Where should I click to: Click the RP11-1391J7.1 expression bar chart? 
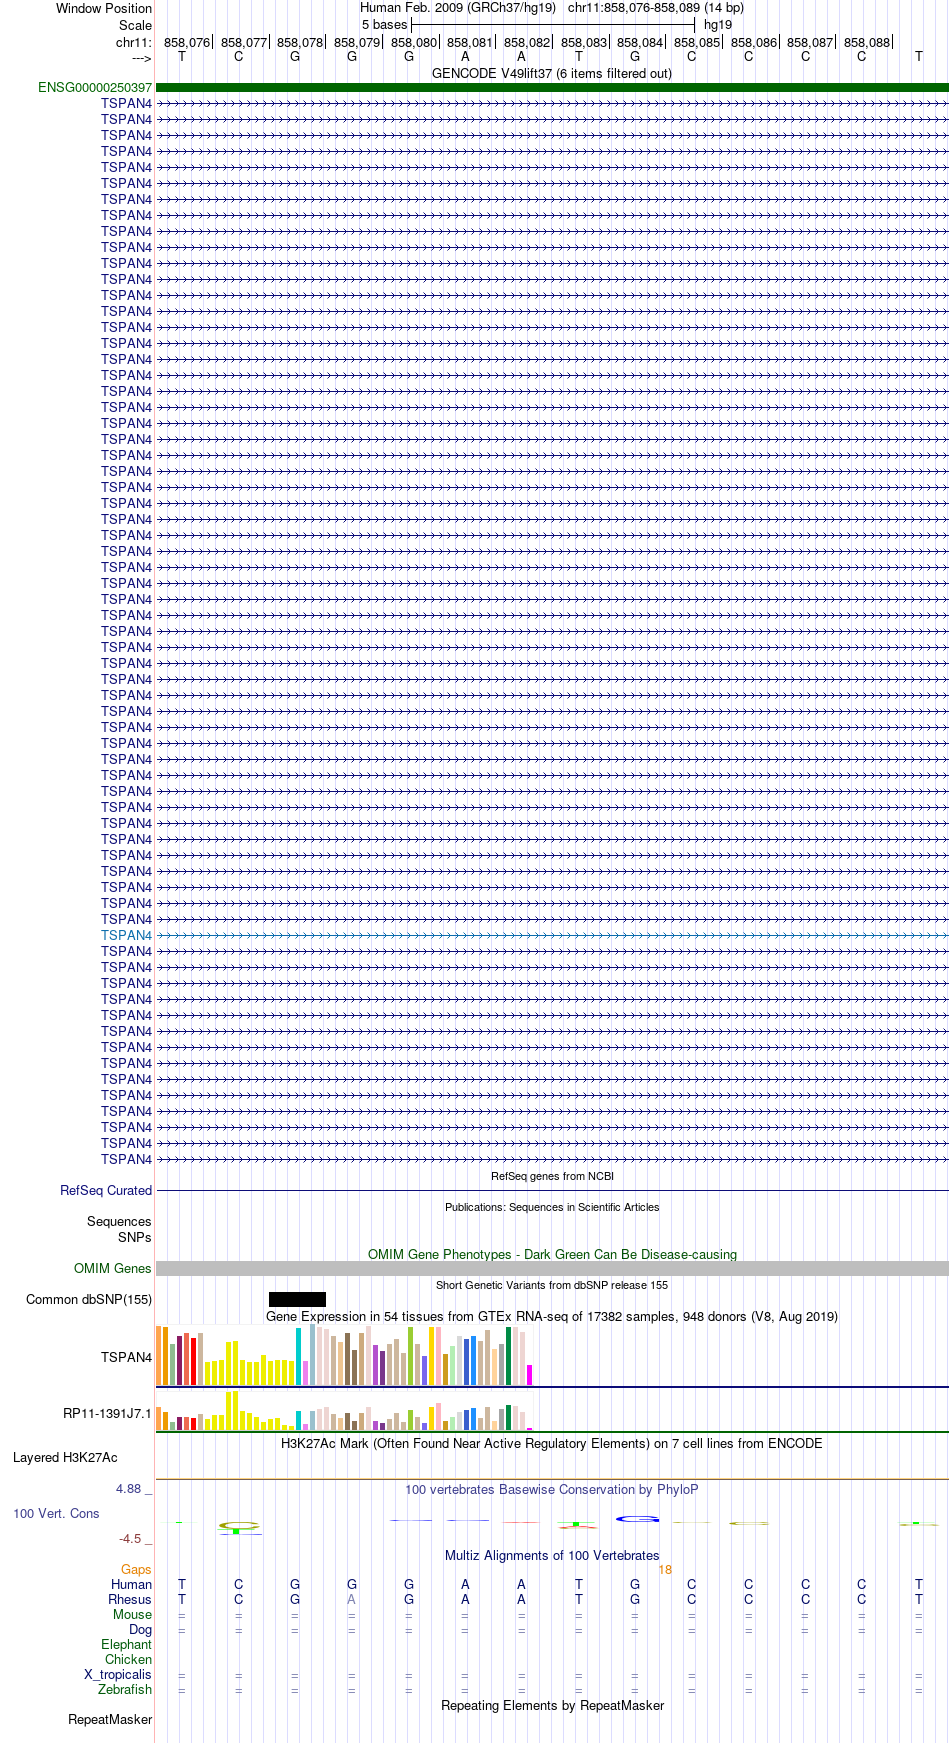click(345, 1410)
